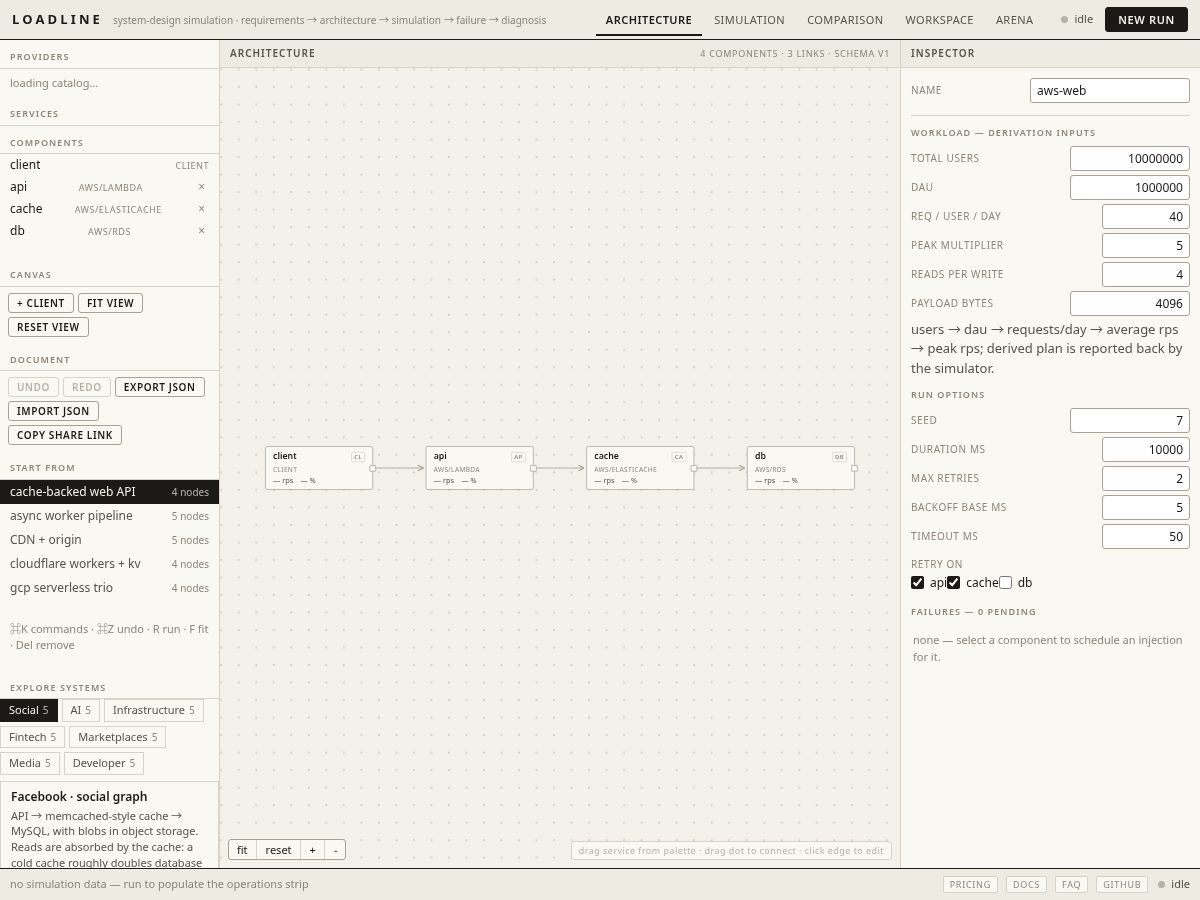Toggle retry on cache checkbox
The width and height of the screenshot is (1200, 900).
point(954,583)
